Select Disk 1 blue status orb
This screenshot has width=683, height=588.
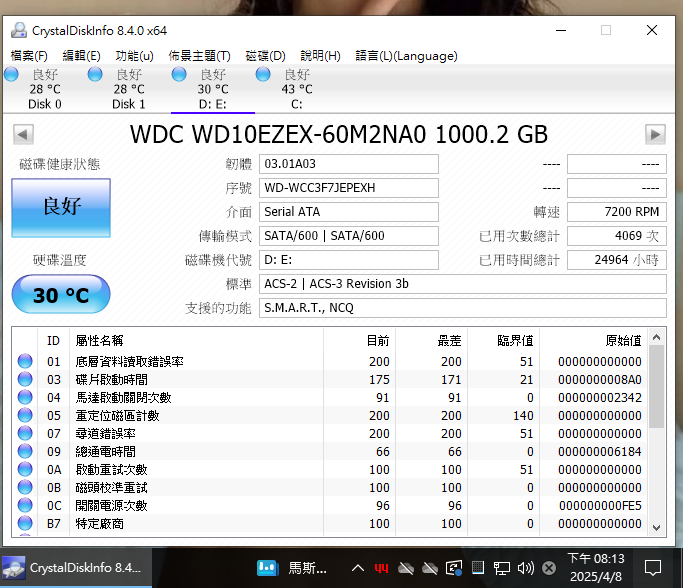[x=95, y=74]
